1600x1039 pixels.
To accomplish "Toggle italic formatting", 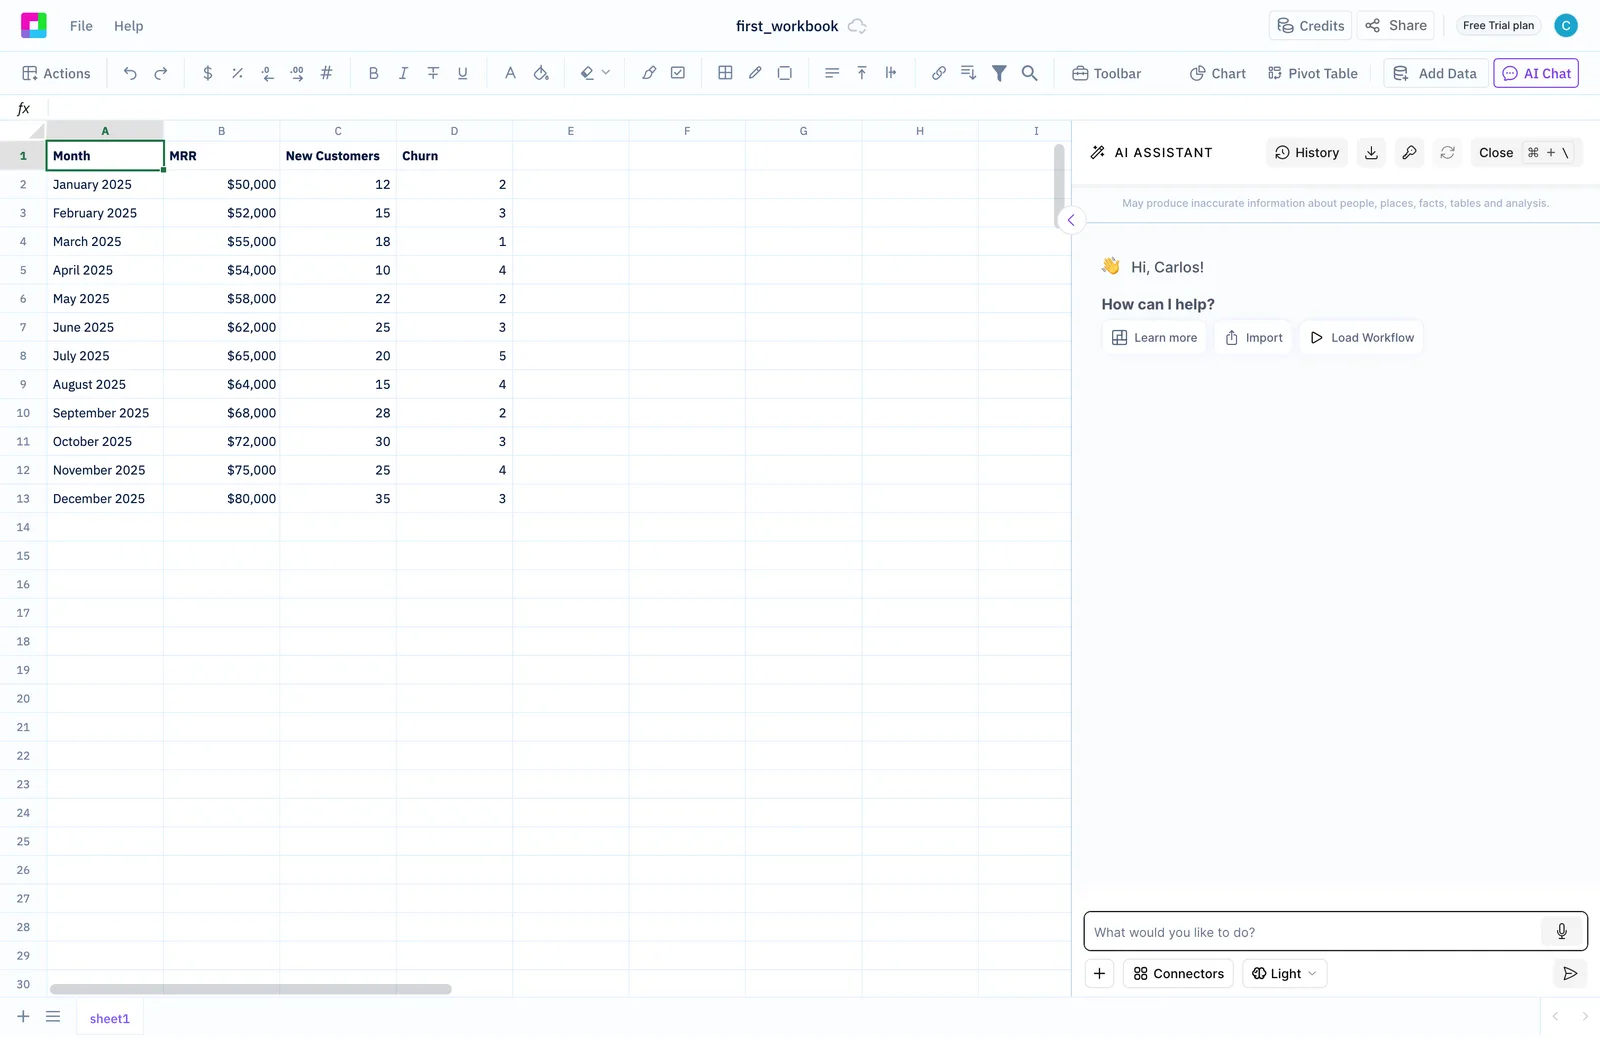I will click(403, 73).
